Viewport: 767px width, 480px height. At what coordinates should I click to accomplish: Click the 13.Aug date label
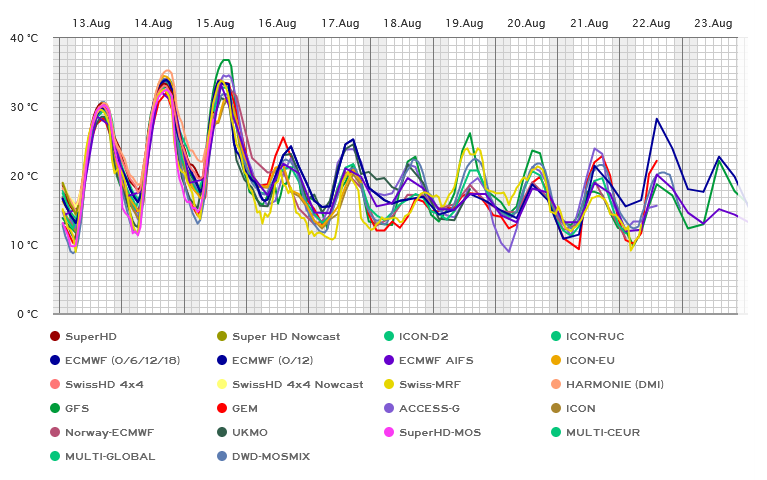point(91,23)
